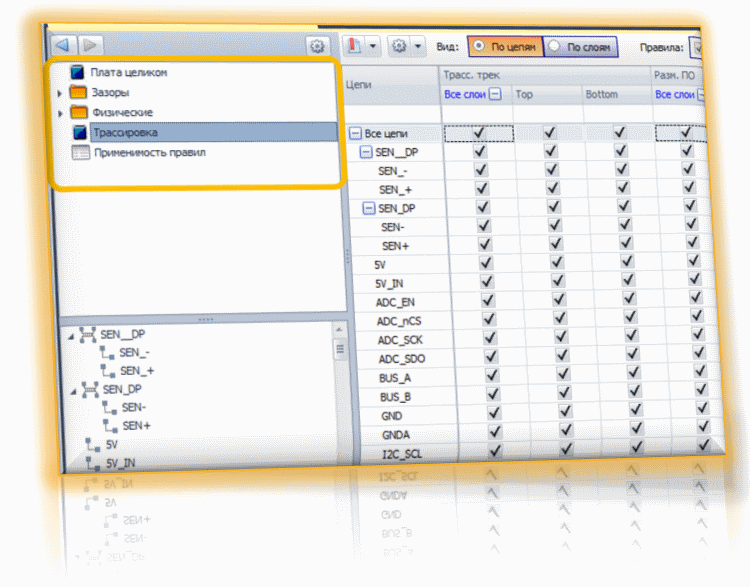Viewport: 750px width, 587px height.
Task: Open dropdown next to toolbar gear icon
Action: coord(418,47)
